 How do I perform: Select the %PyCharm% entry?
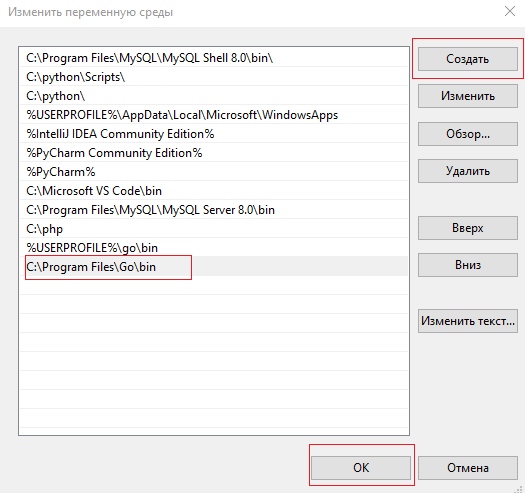tap(214, 172)
